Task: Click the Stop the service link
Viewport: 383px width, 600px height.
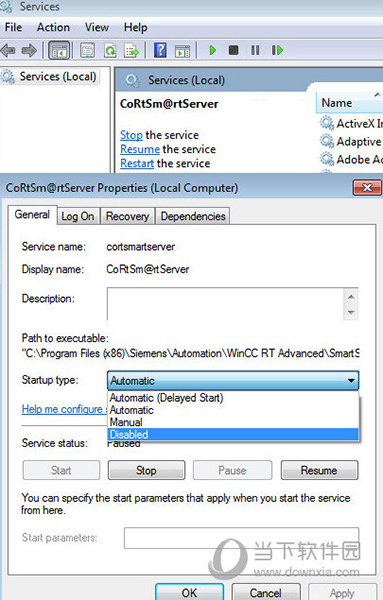Action: 131,135
